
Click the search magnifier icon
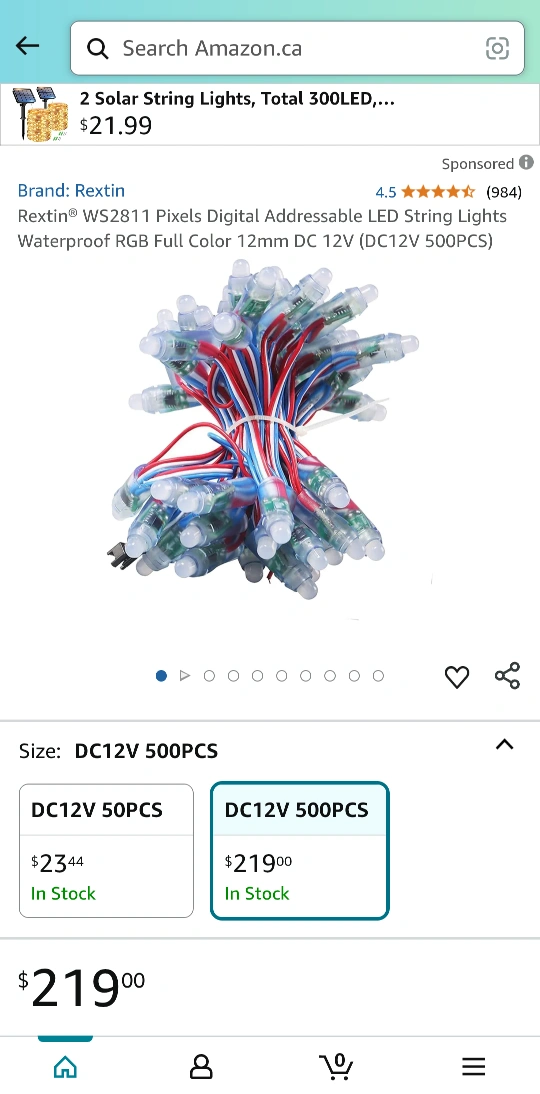point(97,48)
